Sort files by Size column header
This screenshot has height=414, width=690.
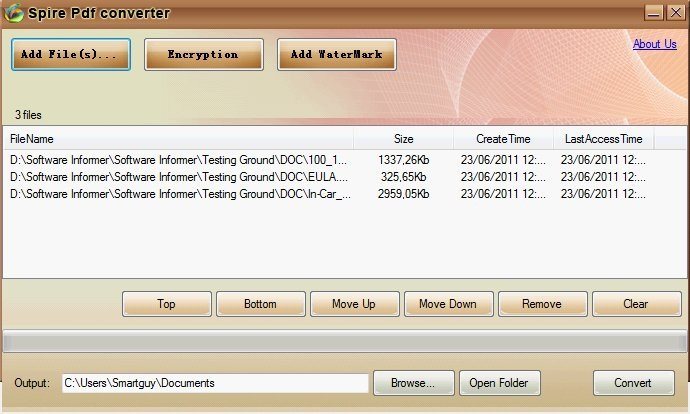pos(403,139)
